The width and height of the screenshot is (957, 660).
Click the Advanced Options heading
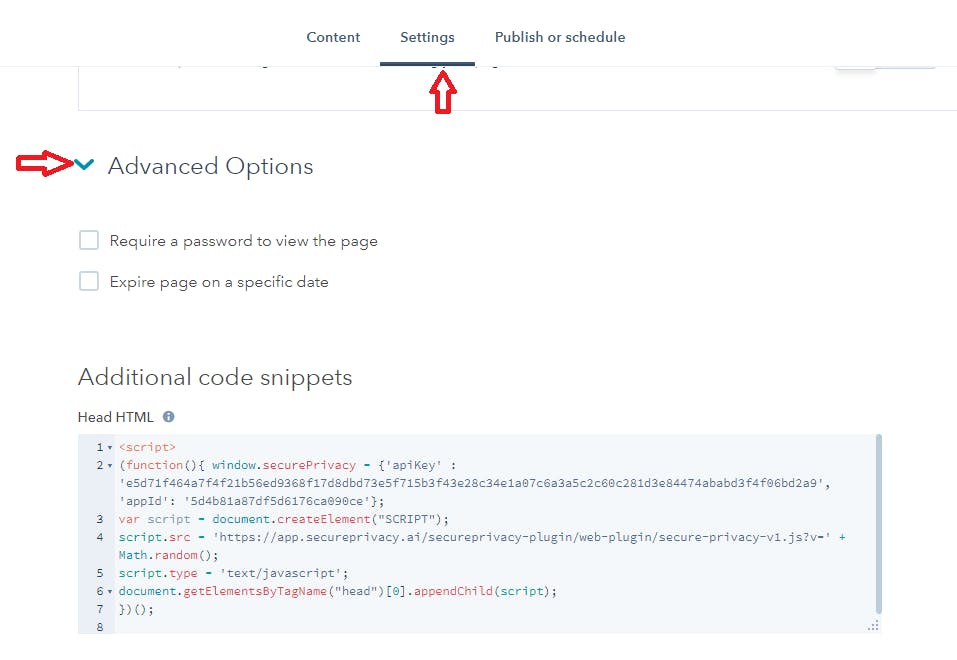(211, 166)
